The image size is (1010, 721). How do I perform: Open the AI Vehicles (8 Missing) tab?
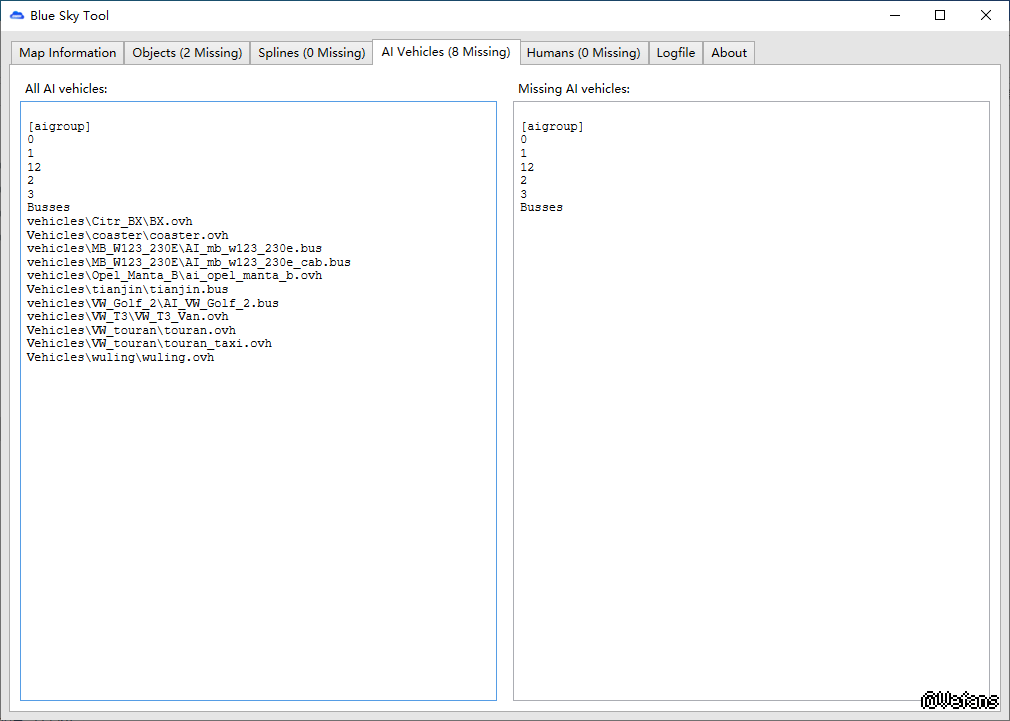445,52
